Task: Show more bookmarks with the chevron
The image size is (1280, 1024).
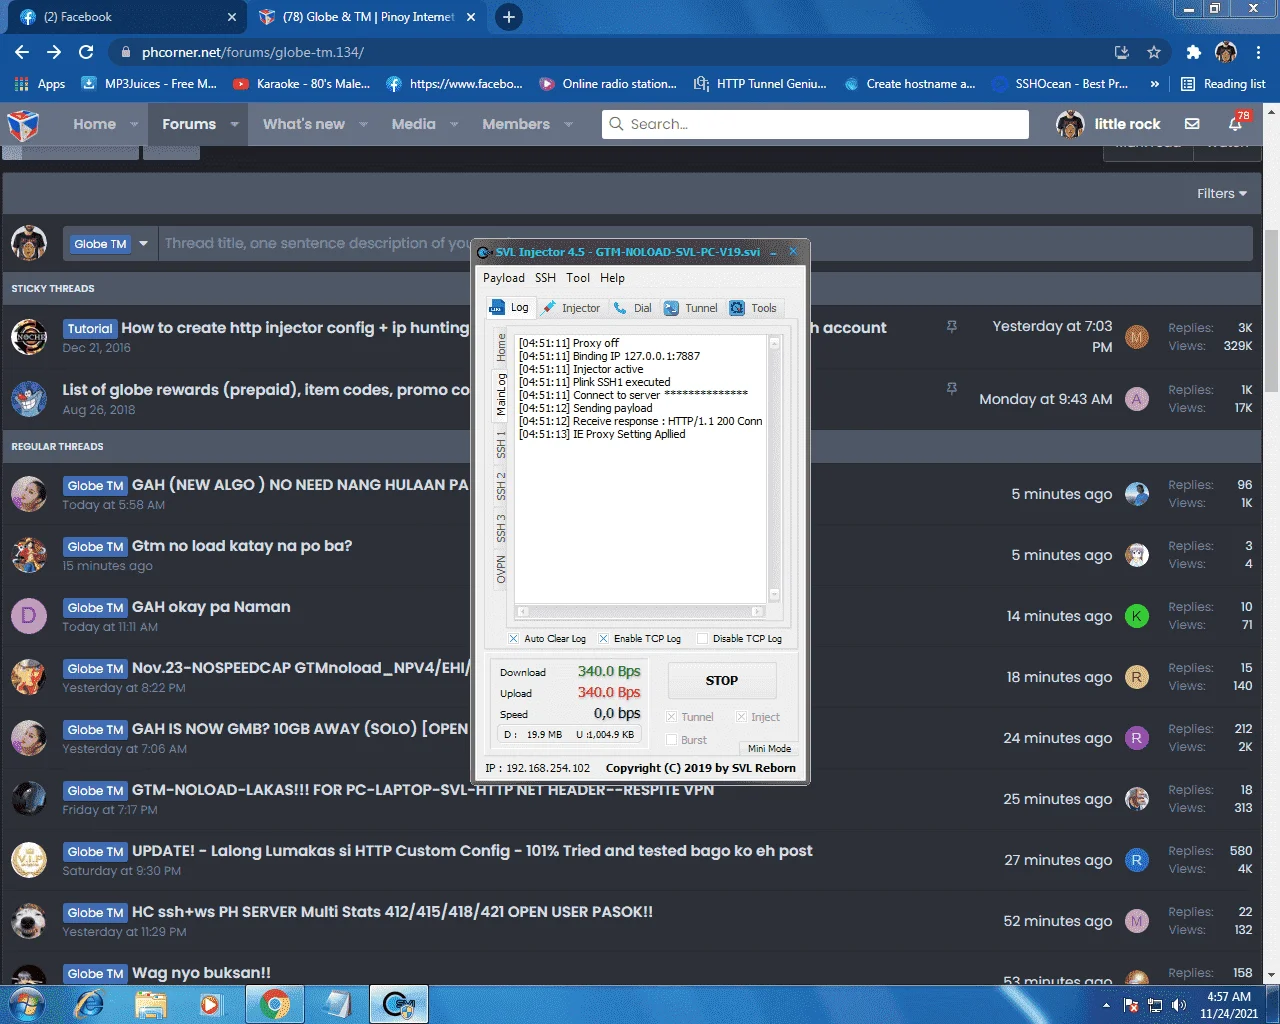Action: click(1155, 84)
